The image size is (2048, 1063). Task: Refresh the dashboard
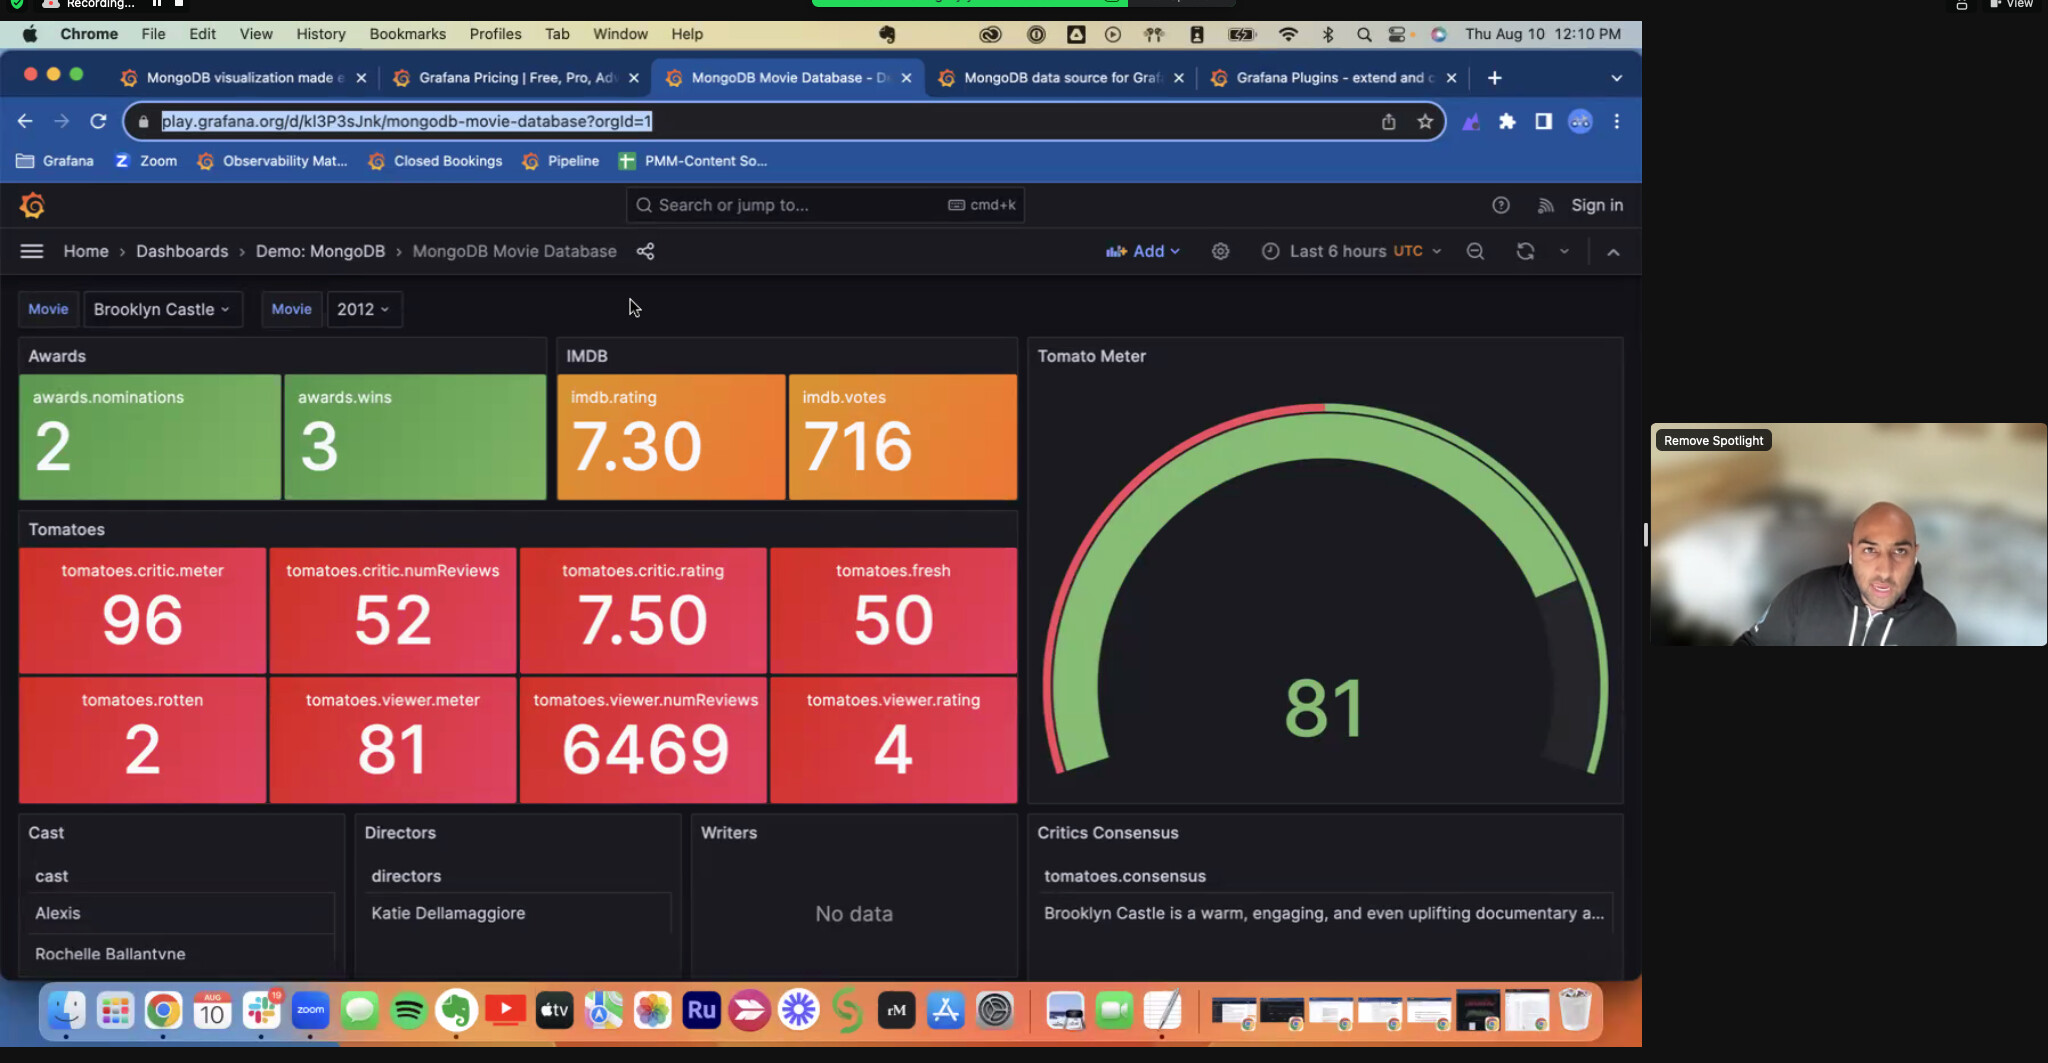(1525, 251)
